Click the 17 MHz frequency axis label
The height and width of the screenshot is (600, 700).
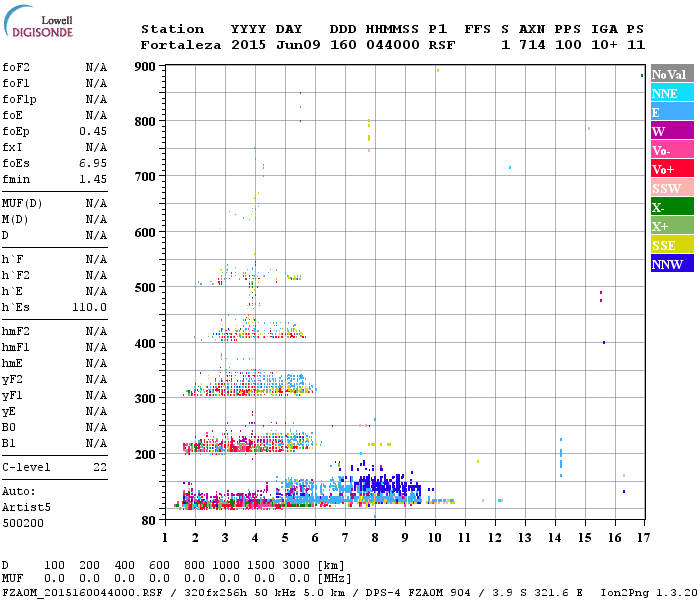pos(643,538)
